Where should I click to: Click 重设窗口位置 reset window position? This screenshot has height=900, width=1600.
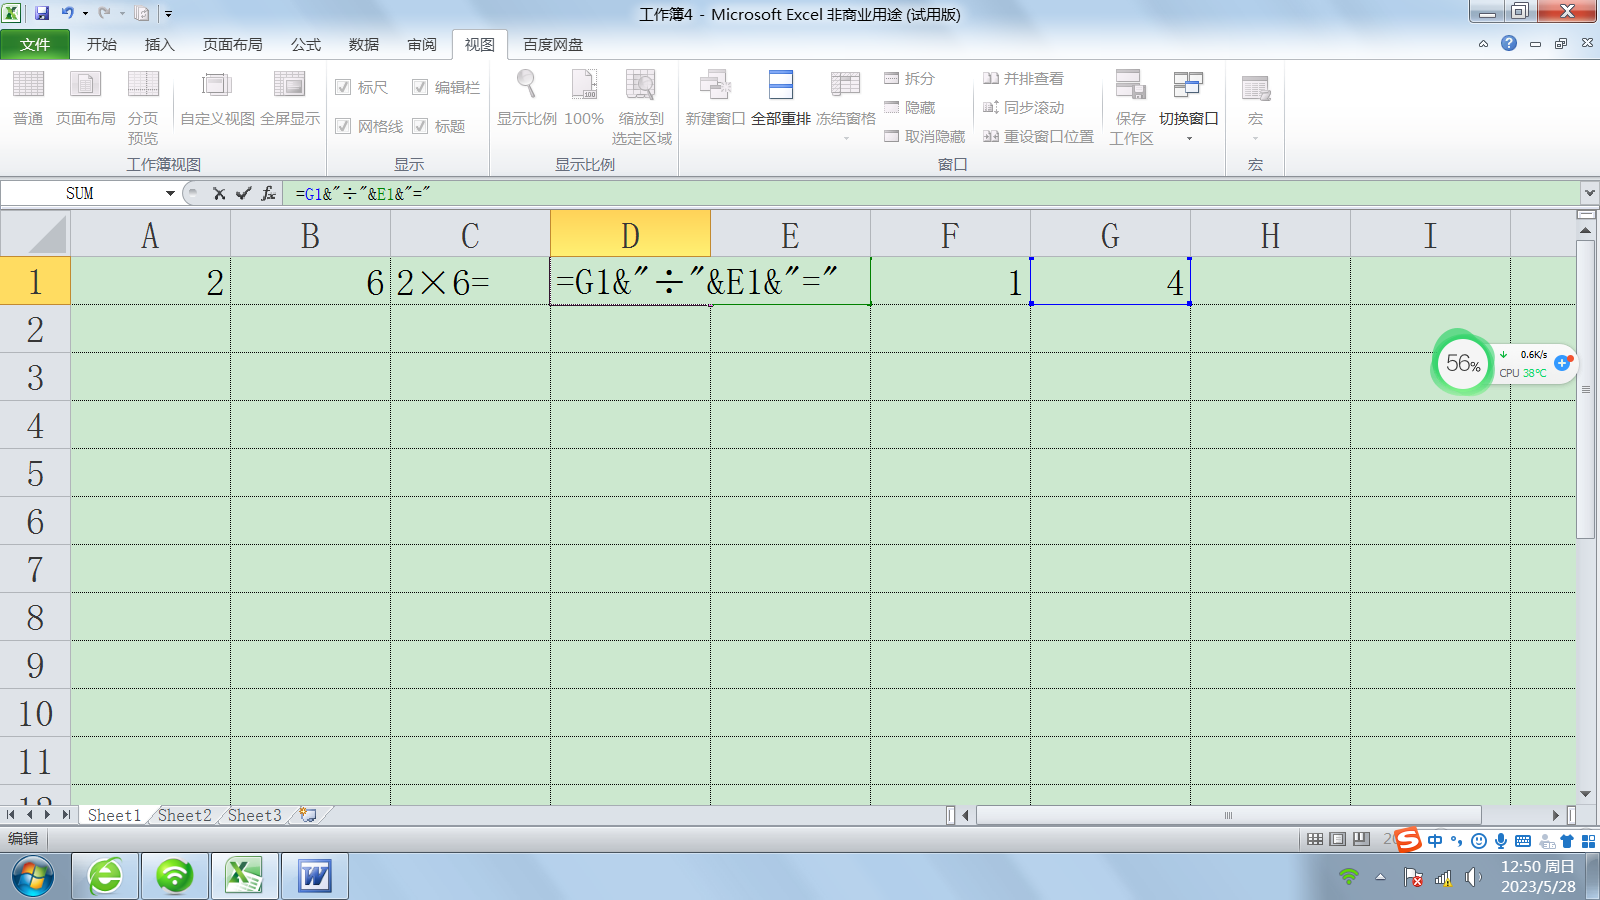(1038, 136)
